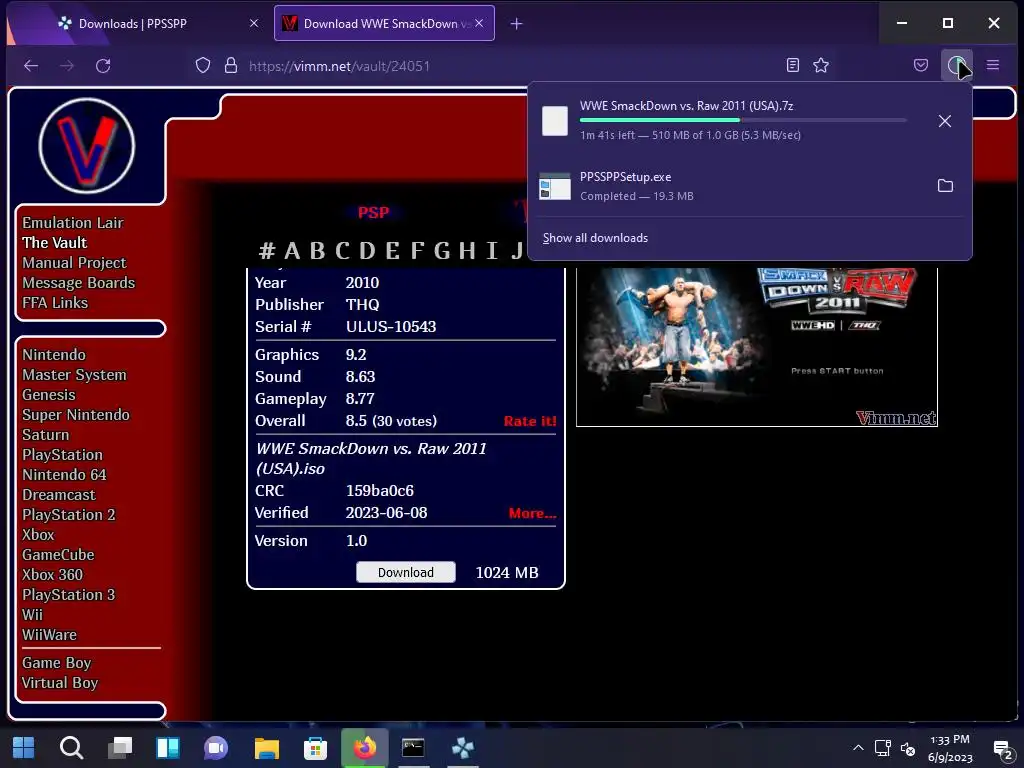Viewport: 1024px width, 768px height.
Task: Open the Firefox application menu
Action: (993, 65)
